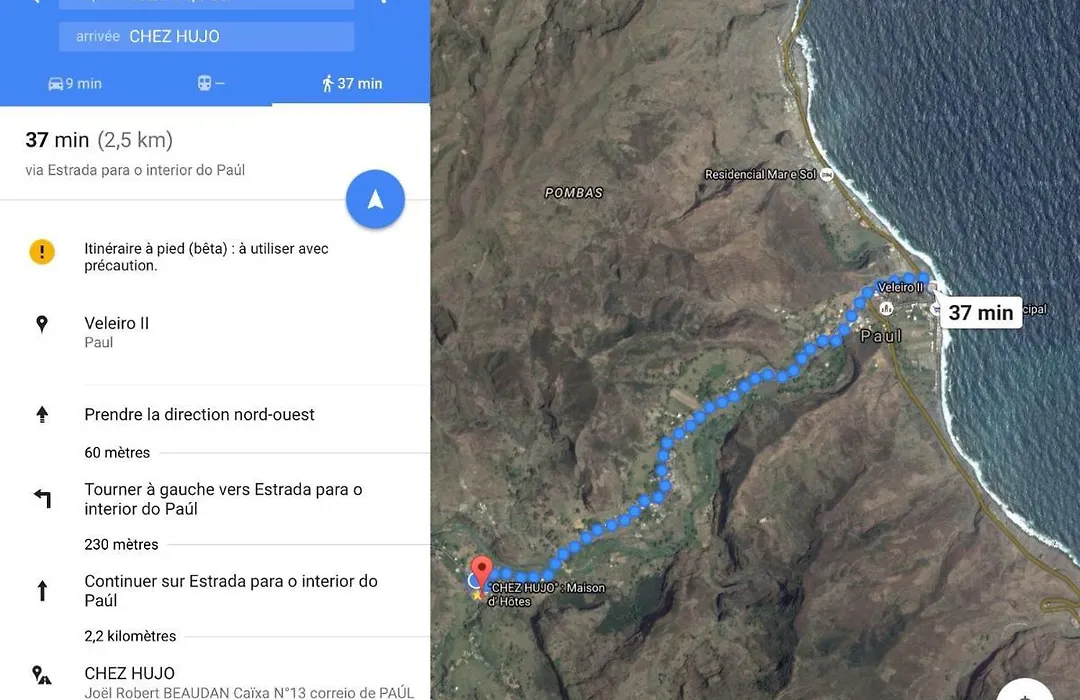This screenshot has height=700, width=1080.
Task: Tap the CHEZ HUJO Maison d'Hôtes map label
Action: click(547, 595)
